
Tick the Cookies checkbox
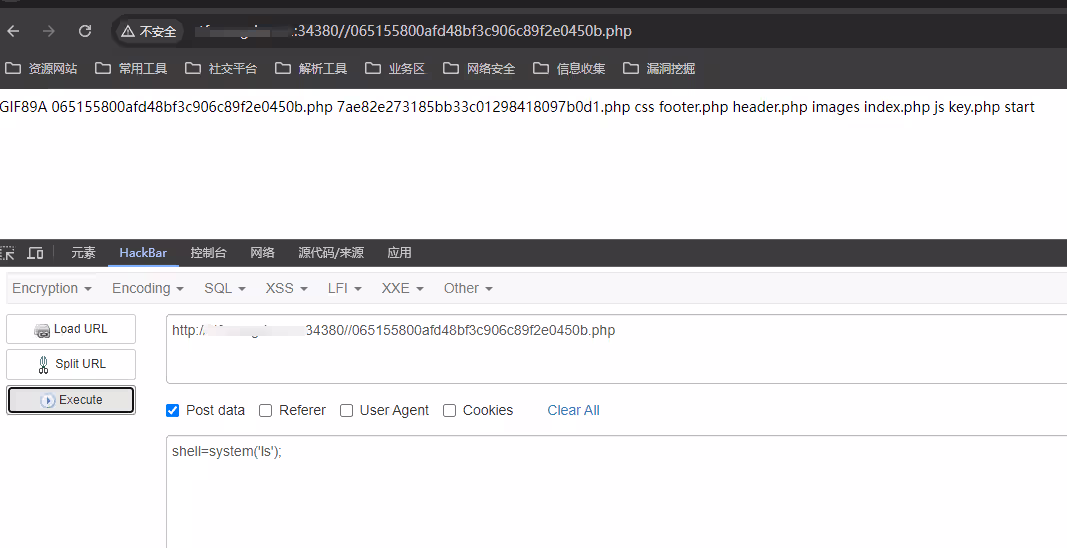click(x=450, y=410)
